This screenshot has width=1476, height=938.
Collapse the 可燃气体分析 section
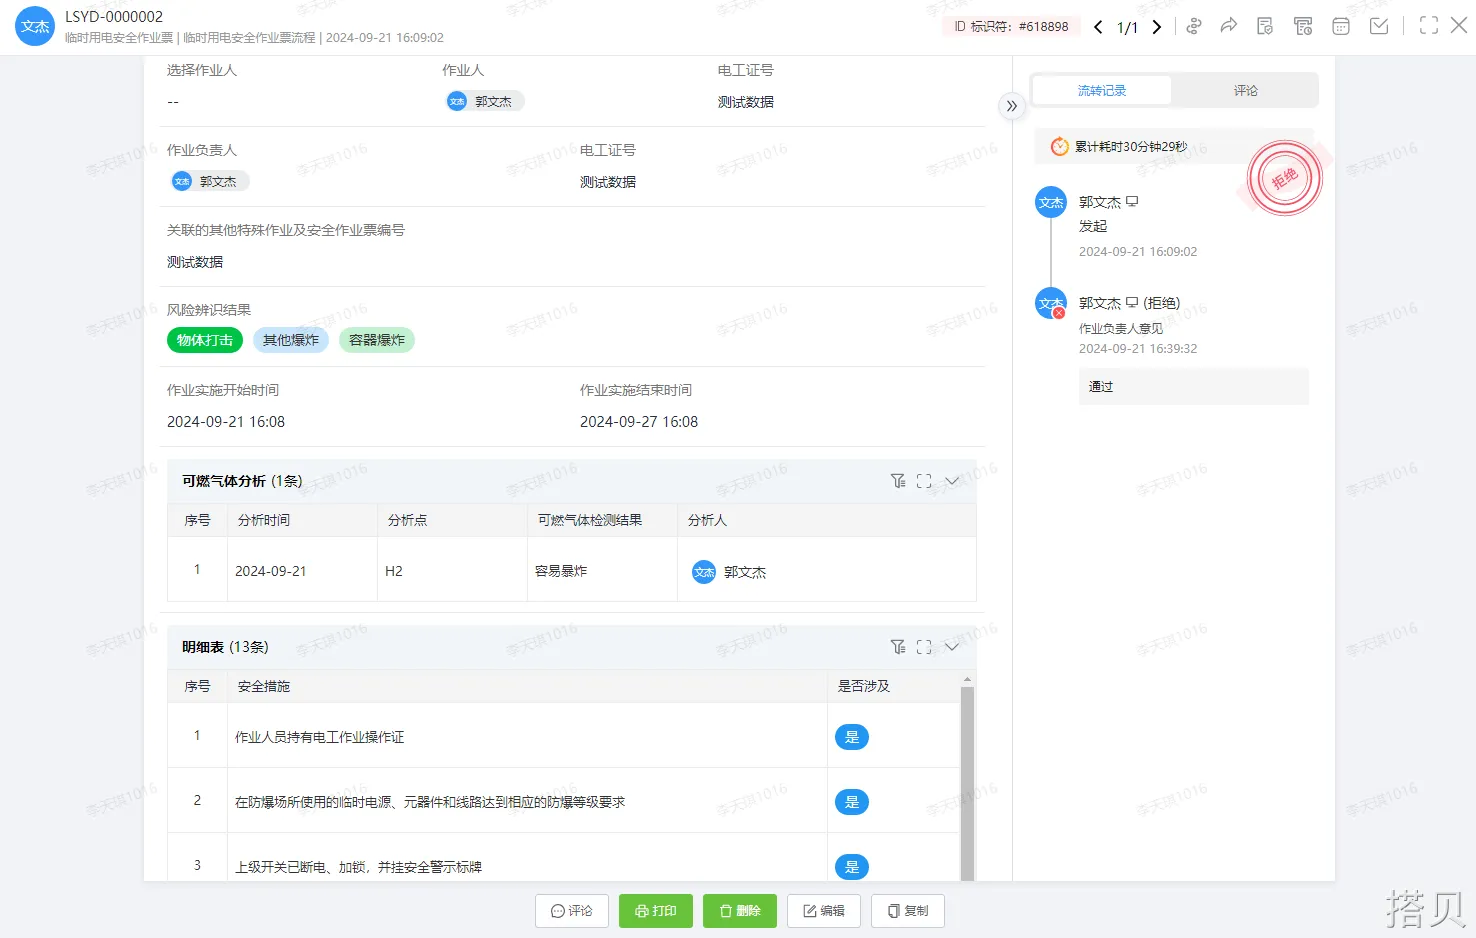[952, 481]
